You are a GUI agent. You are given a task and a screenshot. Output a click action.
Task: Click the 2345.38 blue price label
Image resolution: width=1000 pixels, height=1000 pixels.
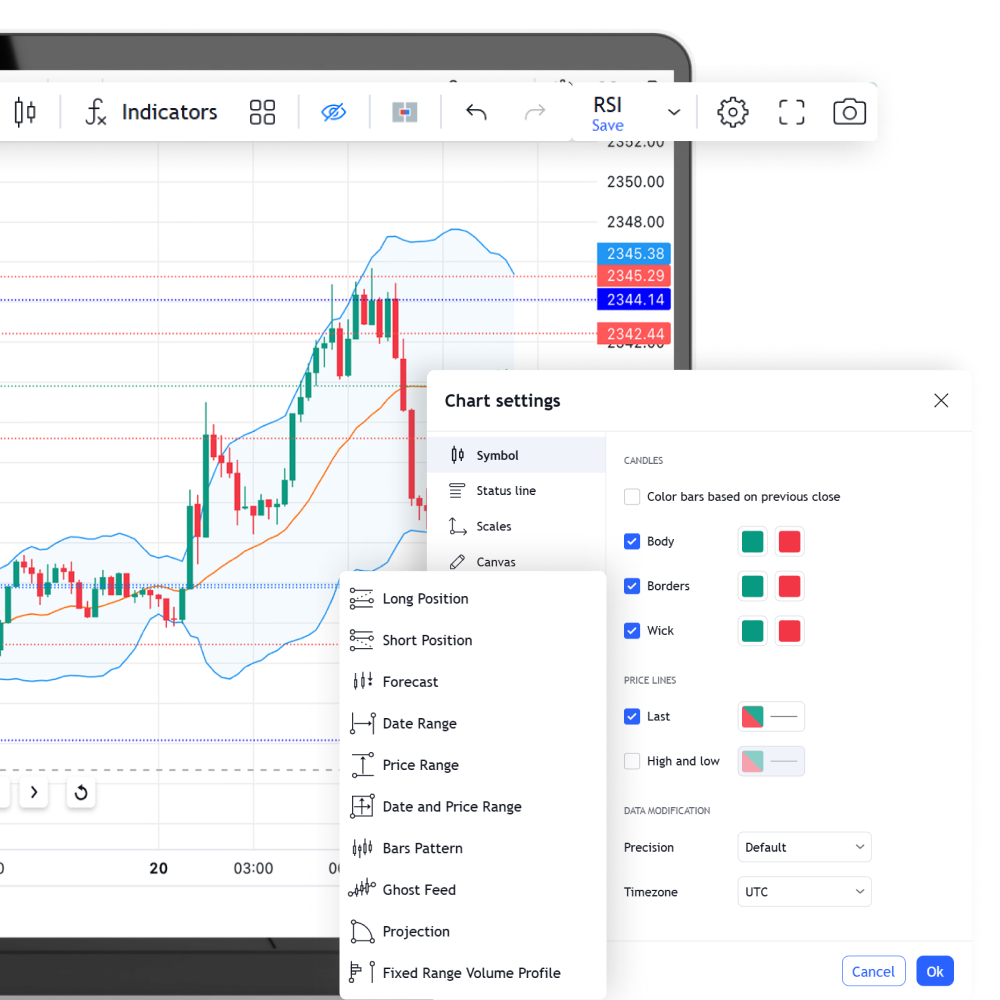point(634,253)
